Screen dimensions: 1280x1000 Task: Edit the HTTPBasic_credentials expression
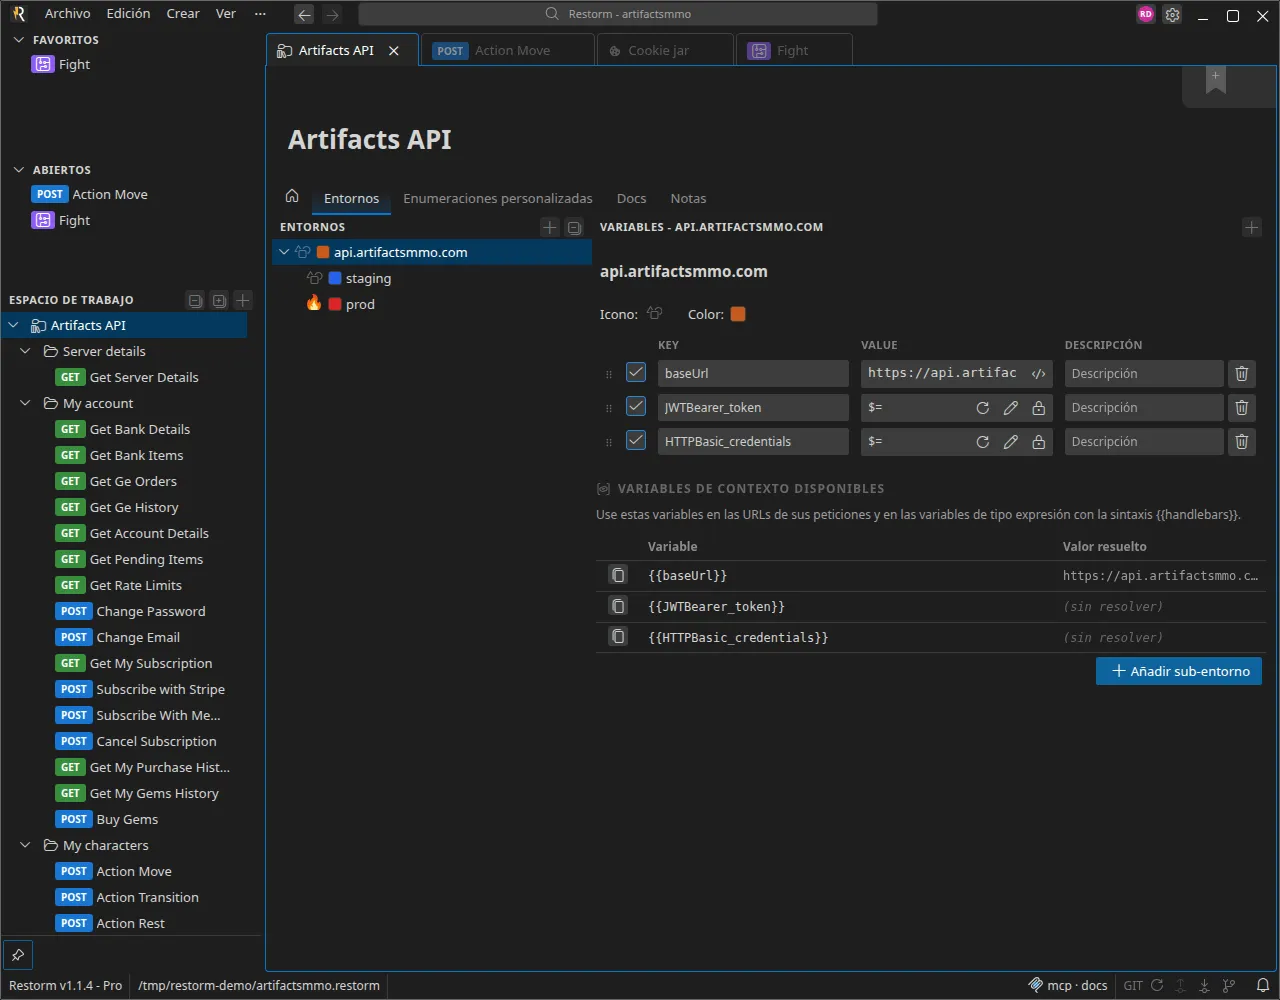[1011, 442]
